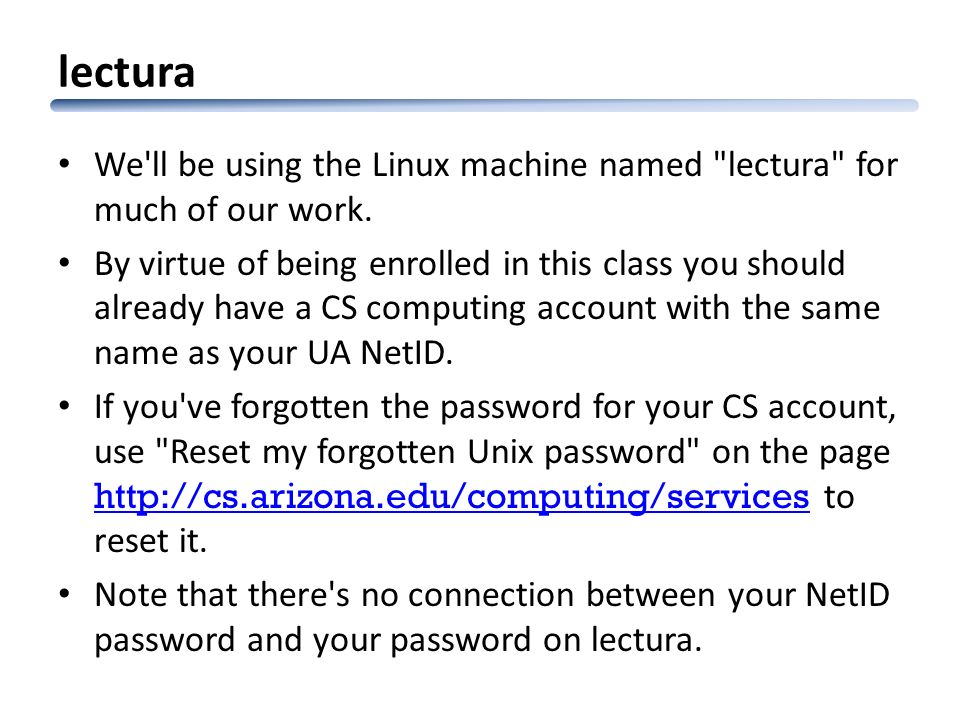Click the word "connection" in last bullet

[491, 594]
